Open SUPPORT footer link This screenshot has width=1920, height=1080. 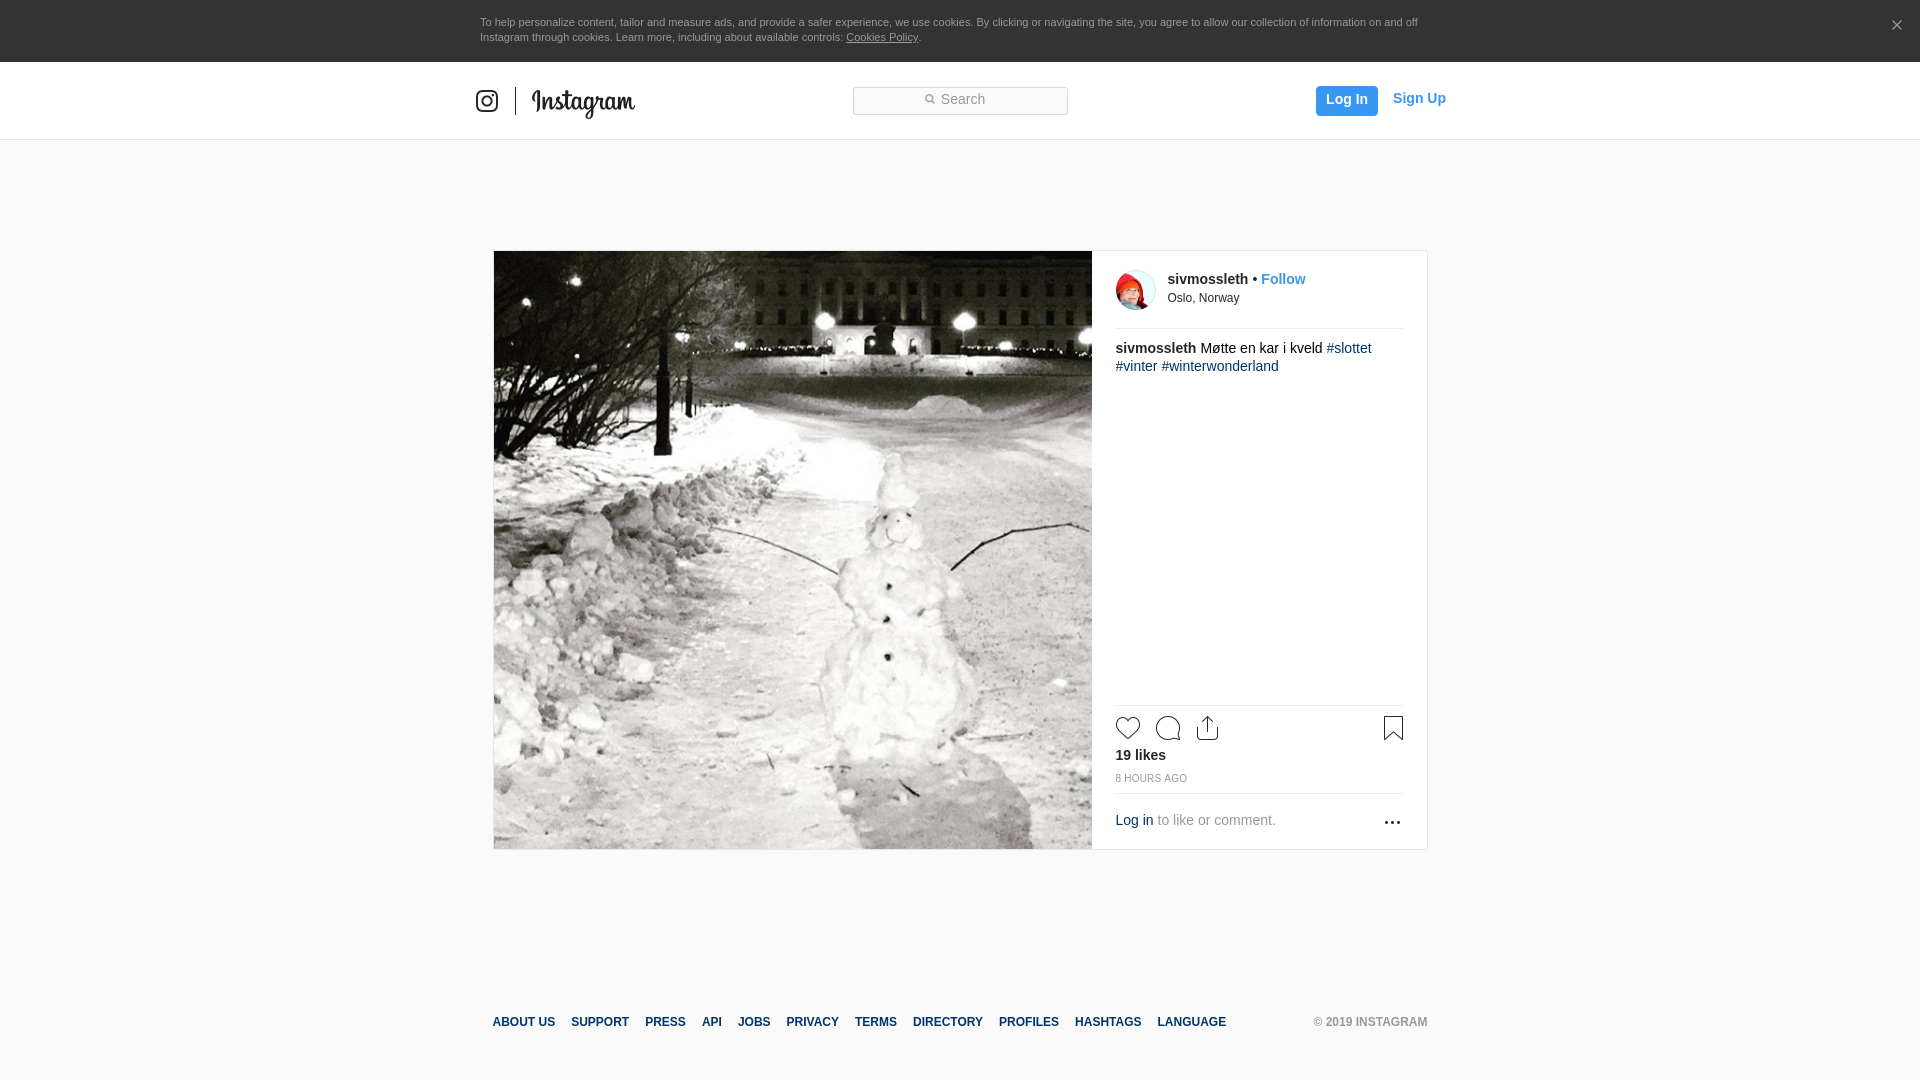600,1022
